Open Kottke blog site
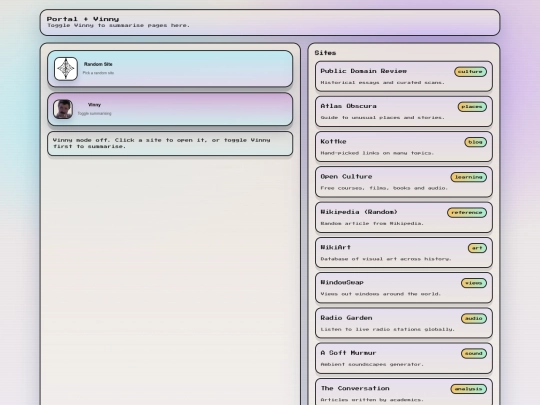 404,147
